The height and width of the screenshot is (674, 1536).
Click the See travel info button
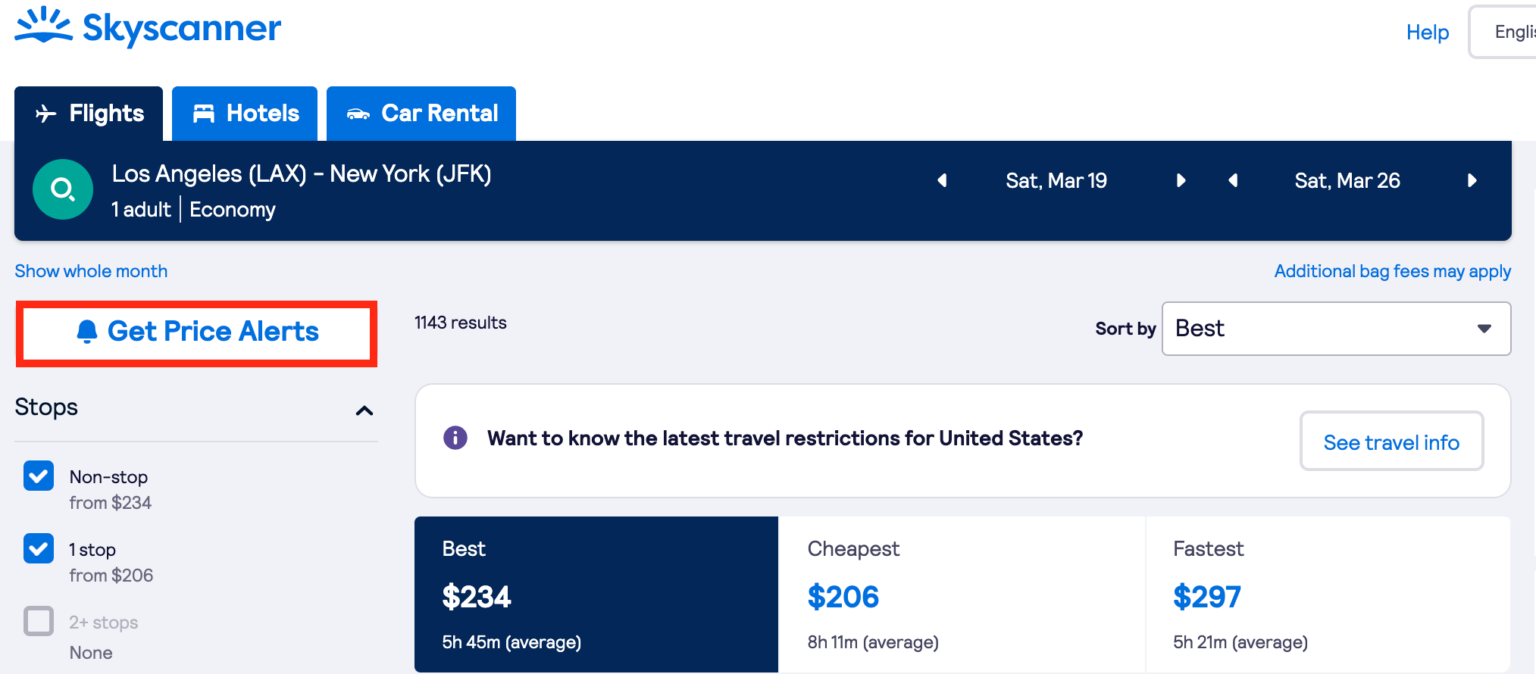[x=1391, y=441]
